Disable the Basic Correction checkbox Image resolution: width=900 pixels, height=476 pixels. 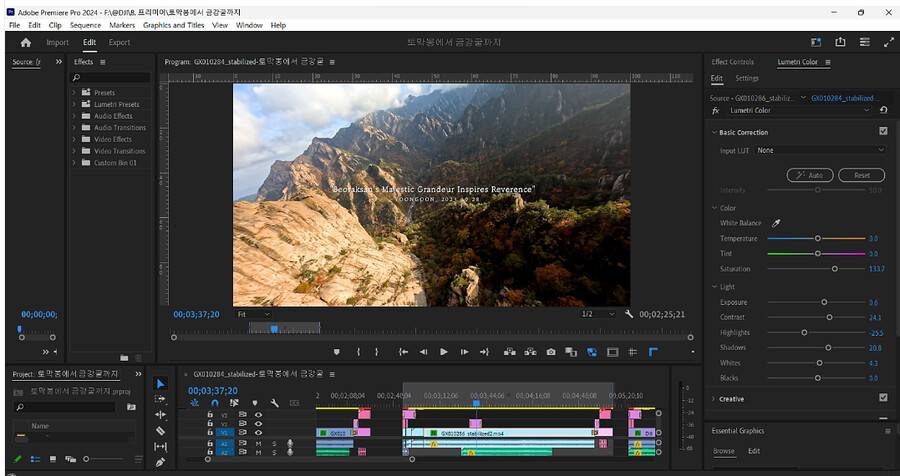883,131
